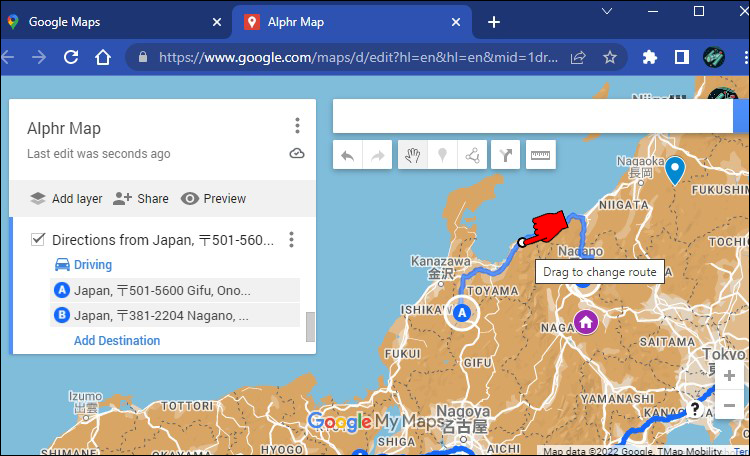Click Add layer button
750x456 pixels.
(66, 198)
